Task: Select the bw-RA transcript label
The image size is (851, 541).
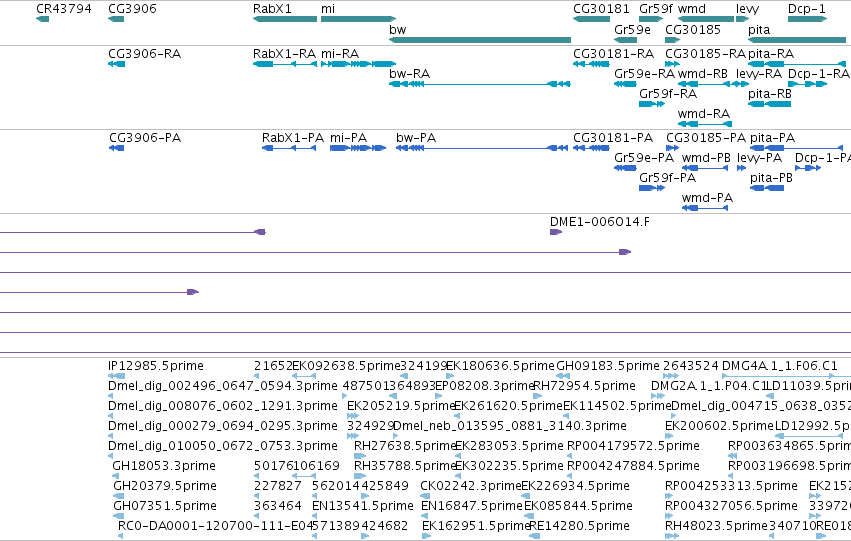Action: (409, 74)
